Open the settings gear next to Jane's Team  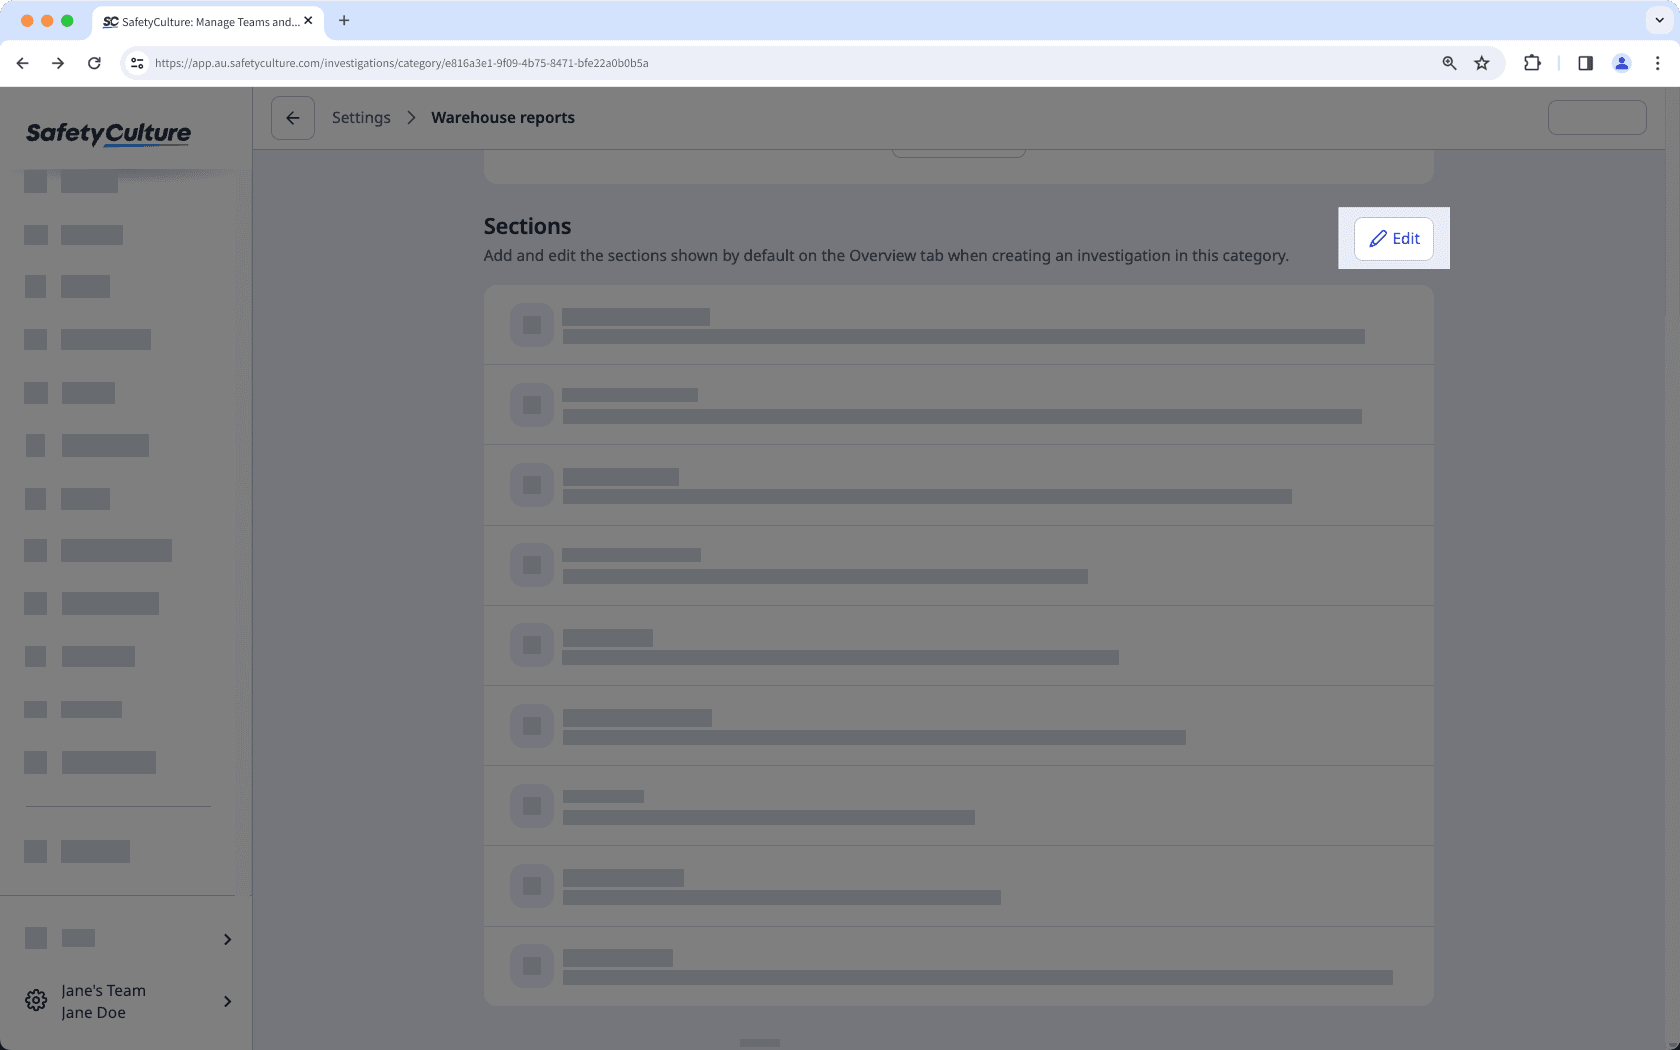point(36,1000)
